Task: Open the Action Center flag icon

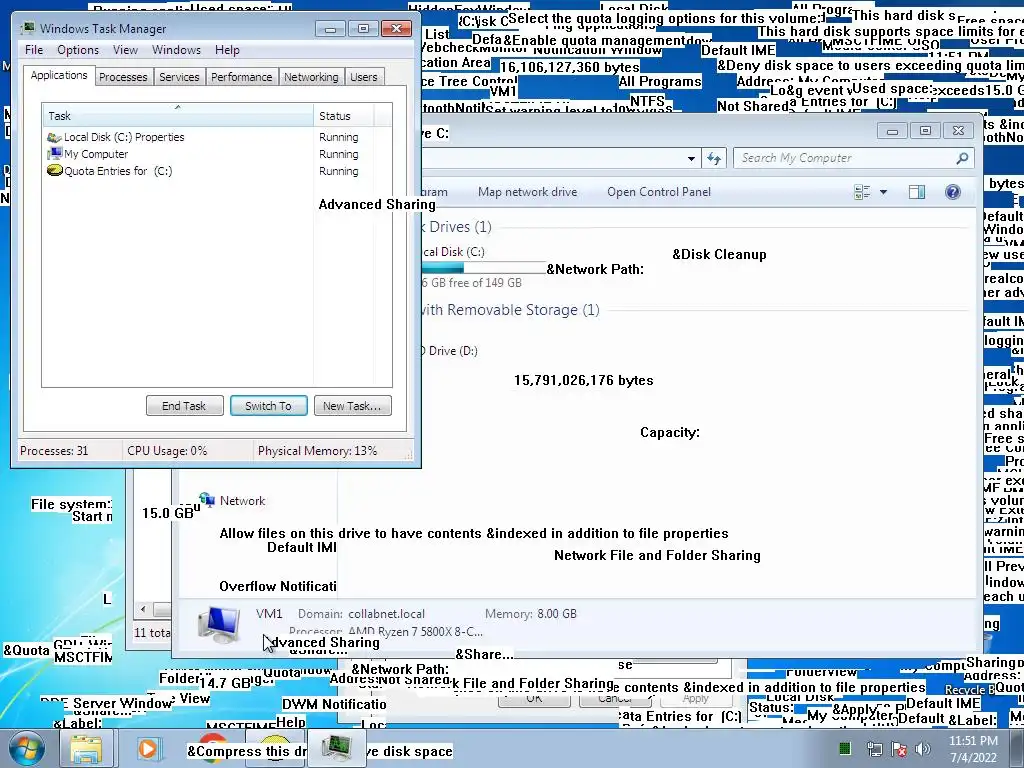Action: 899,748
